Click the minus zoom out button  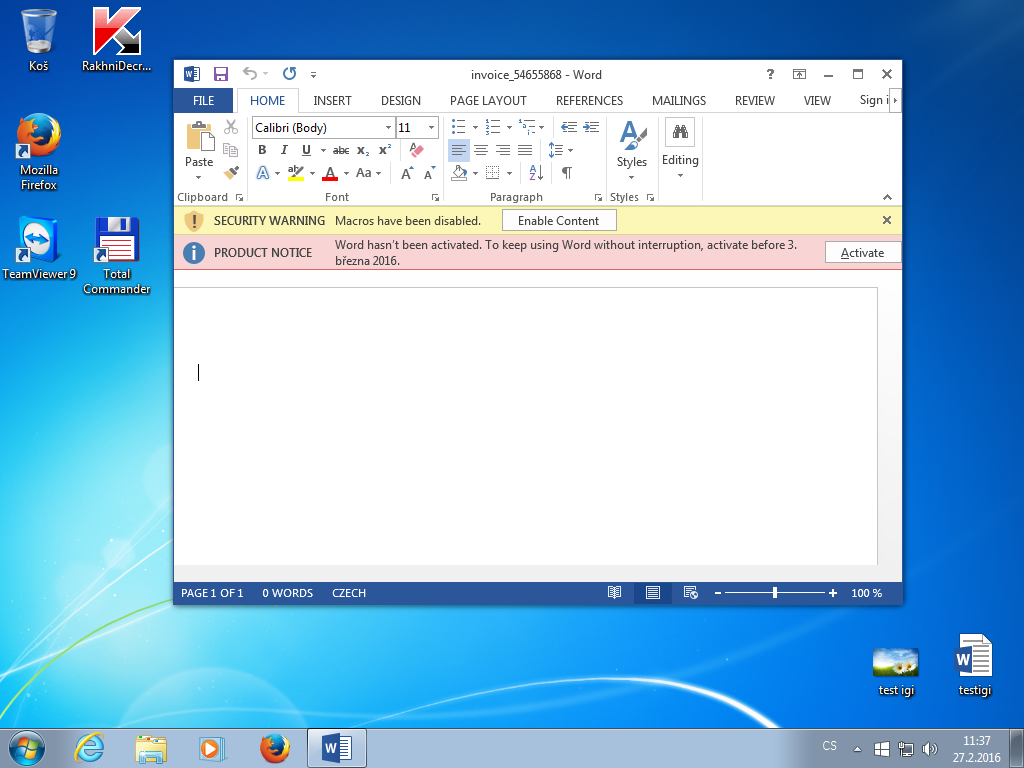718,593
